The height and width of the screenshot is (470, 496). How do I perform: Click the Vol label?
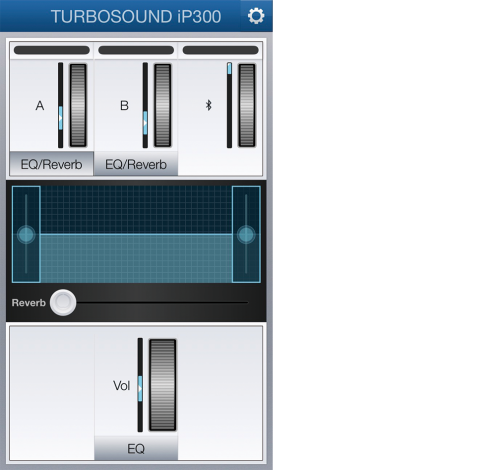coord(121,386)
